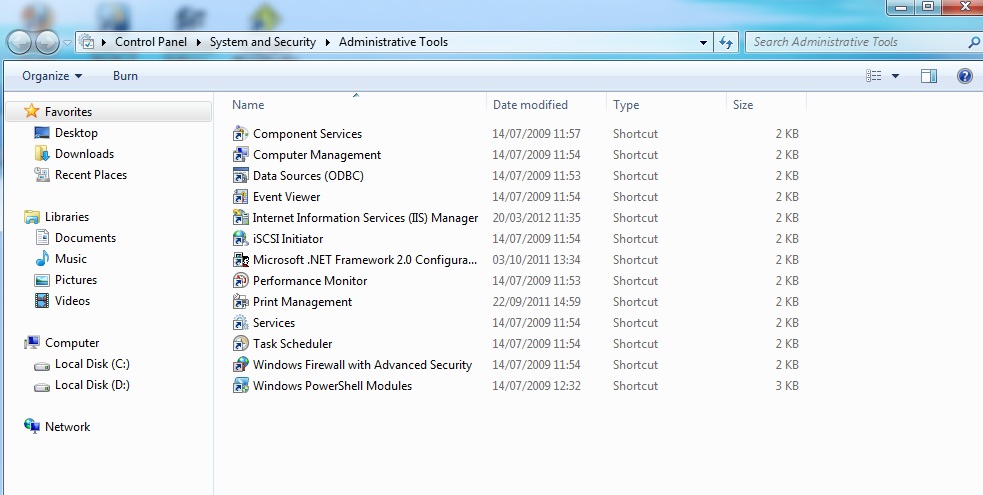
Task: Open the Organize dropdown menu
Action: (x=52, y=76)
